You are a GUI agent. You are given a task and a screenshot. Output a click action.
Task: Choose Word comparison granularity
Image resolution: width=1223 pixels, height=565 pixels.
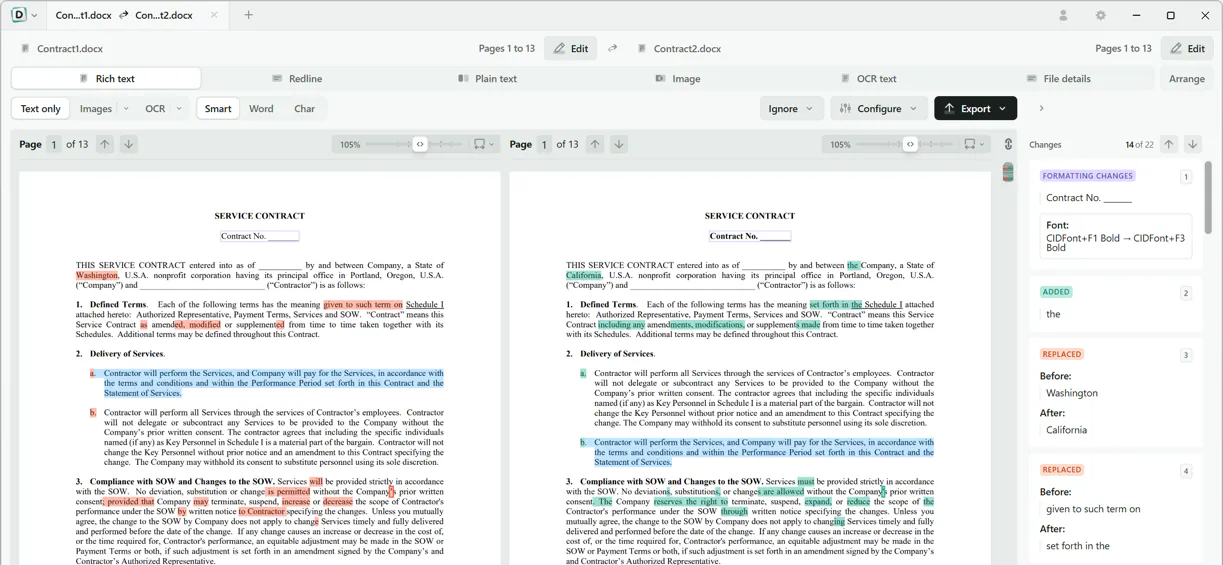(261, 108)
